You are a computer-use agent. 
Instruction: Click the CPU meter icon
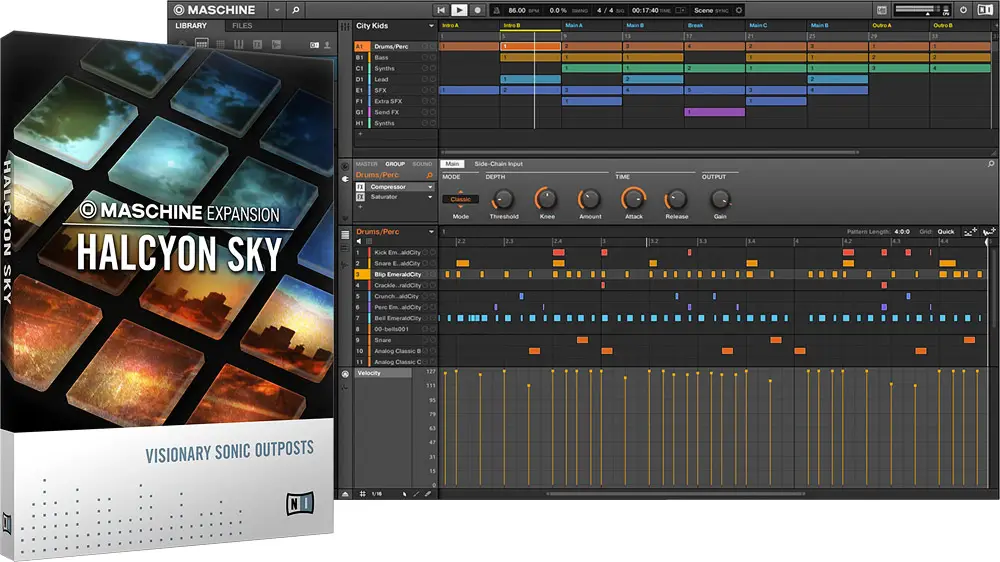point(946,10)
